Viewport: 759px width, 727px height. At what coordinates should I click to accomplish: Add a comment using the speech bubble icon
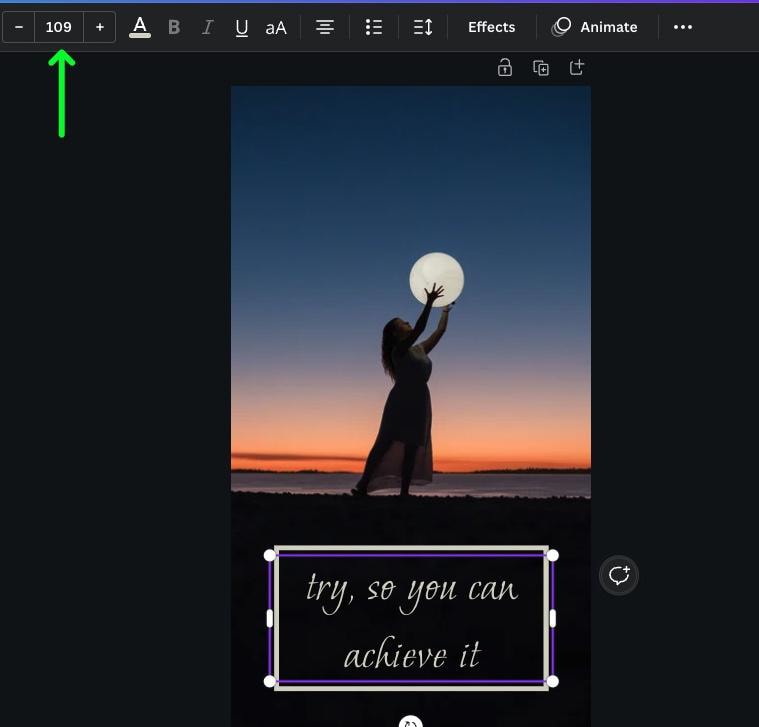pos(619,575)
